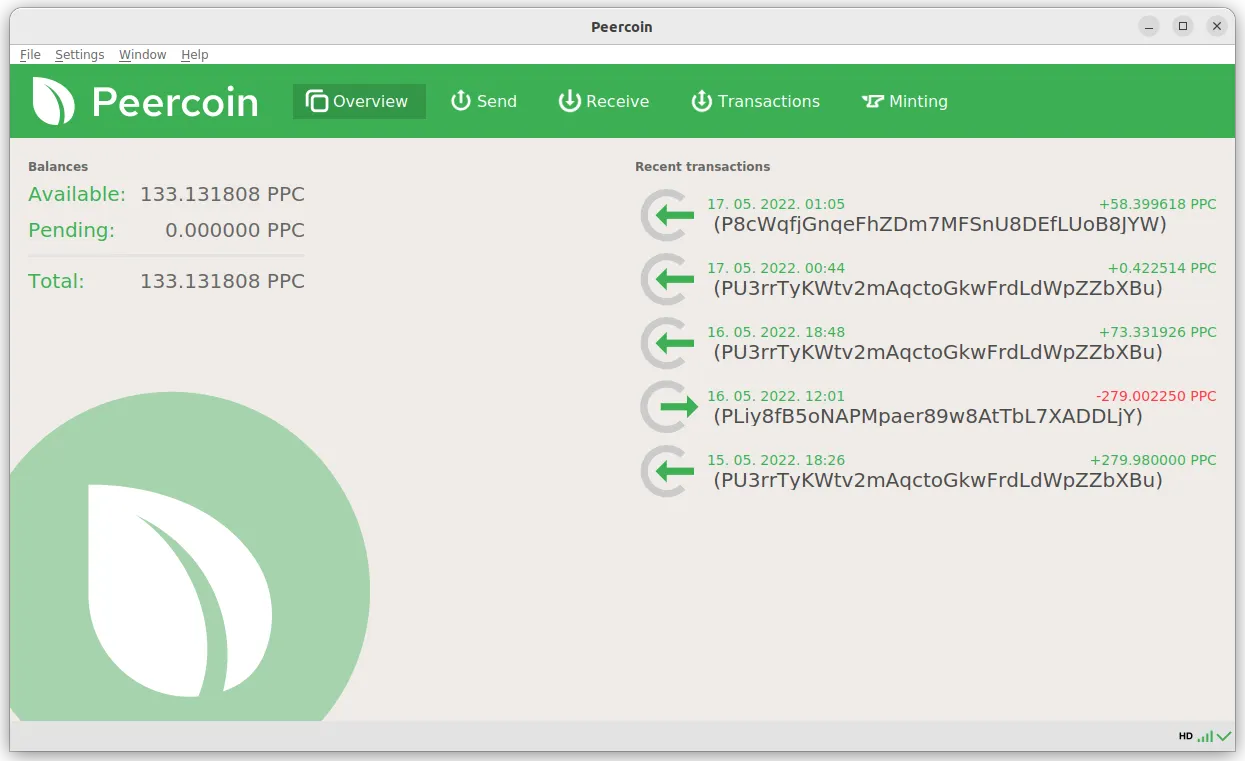Select address P8cWqfjGnqeFhZDm7MFSnU8DEfLUoB8JYW
The height and width of the screenshot is (761, 1245).
coord(940,225)
